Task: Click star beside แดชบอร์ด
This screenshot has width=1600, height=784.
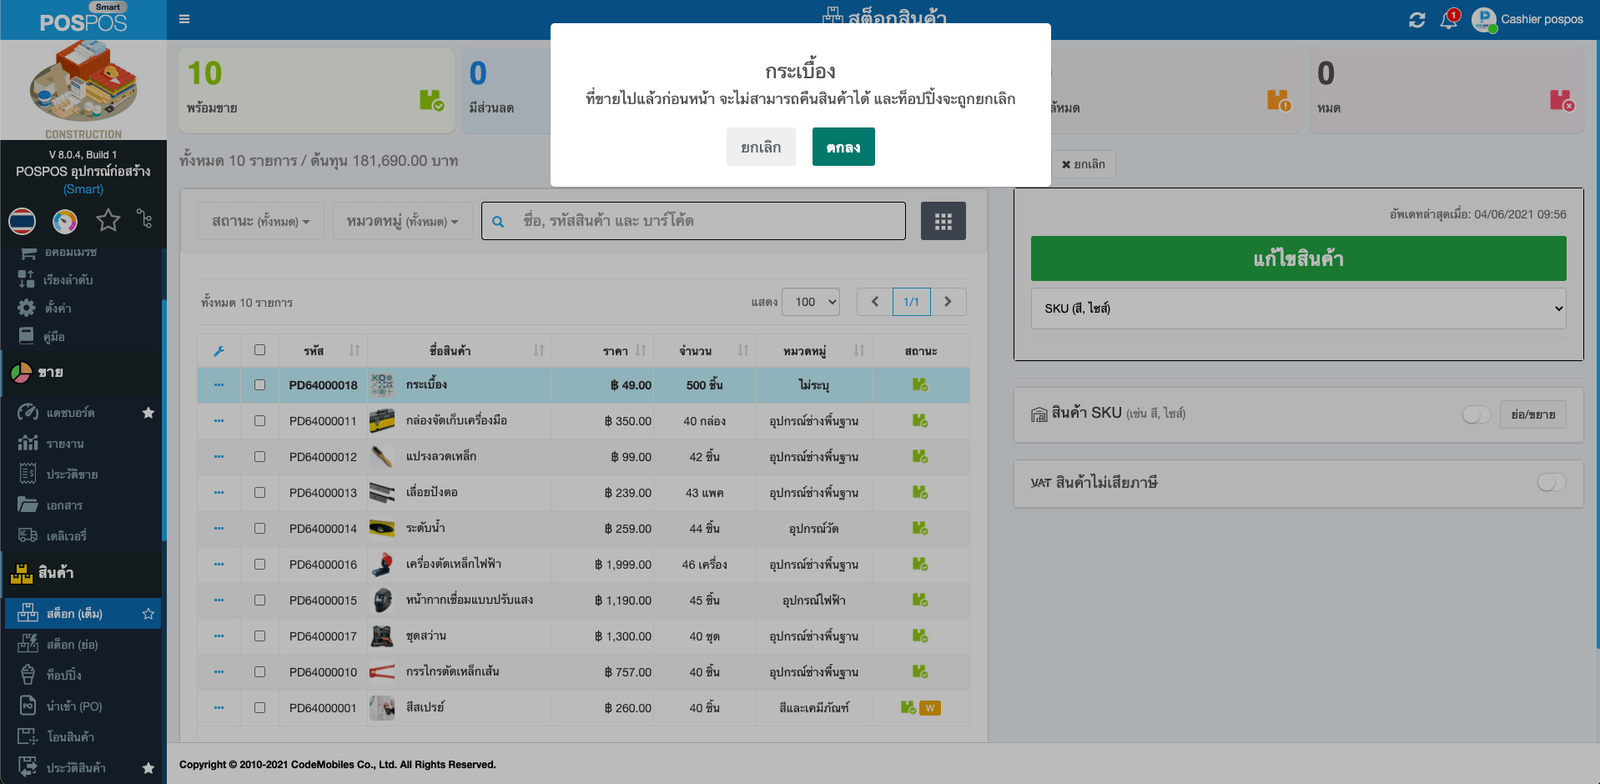Action: 148,413
